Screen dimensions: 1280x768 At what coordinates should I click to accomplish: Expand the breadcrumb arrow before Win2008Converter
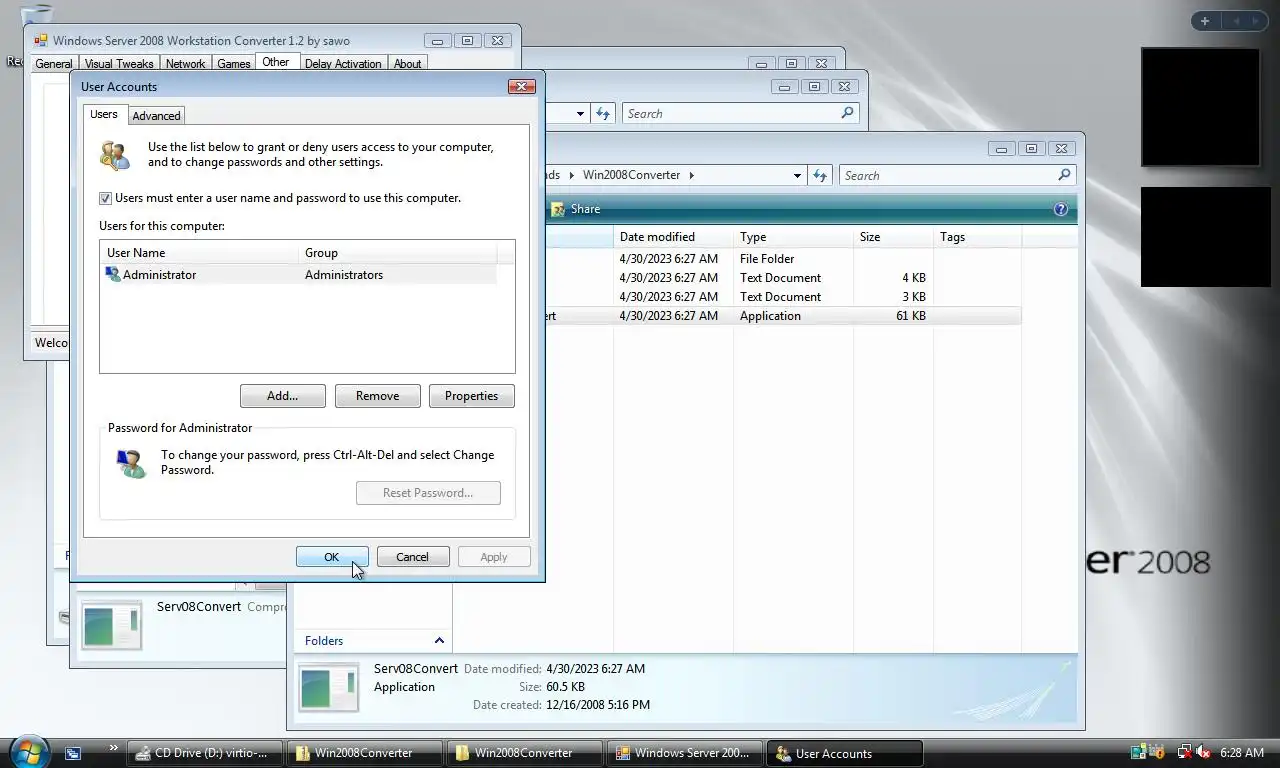(574, 175)
